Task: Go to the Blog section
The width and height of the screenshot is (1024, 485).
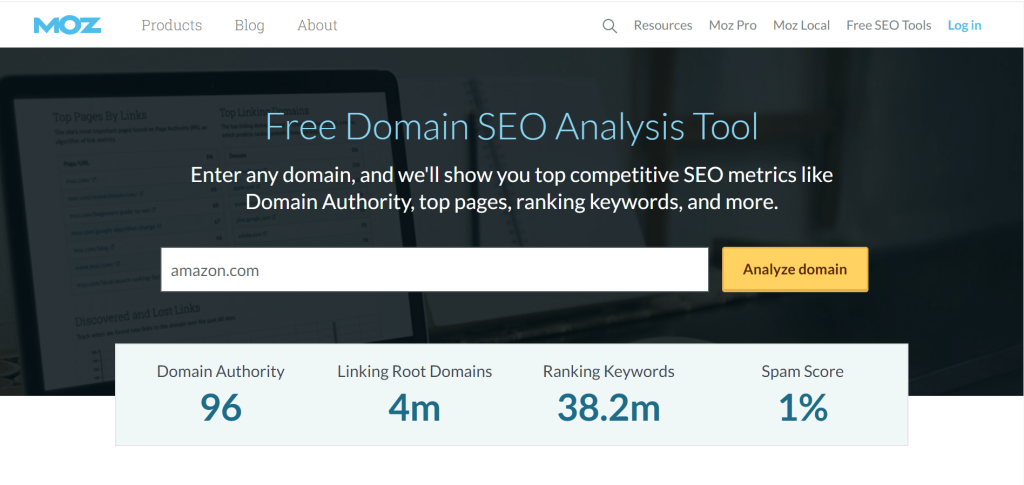Action: coord(249,25)
